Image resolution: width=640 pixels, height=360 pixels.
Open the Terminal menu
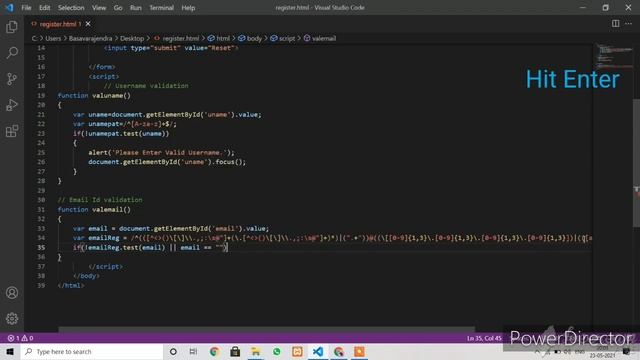click(162, 8)
